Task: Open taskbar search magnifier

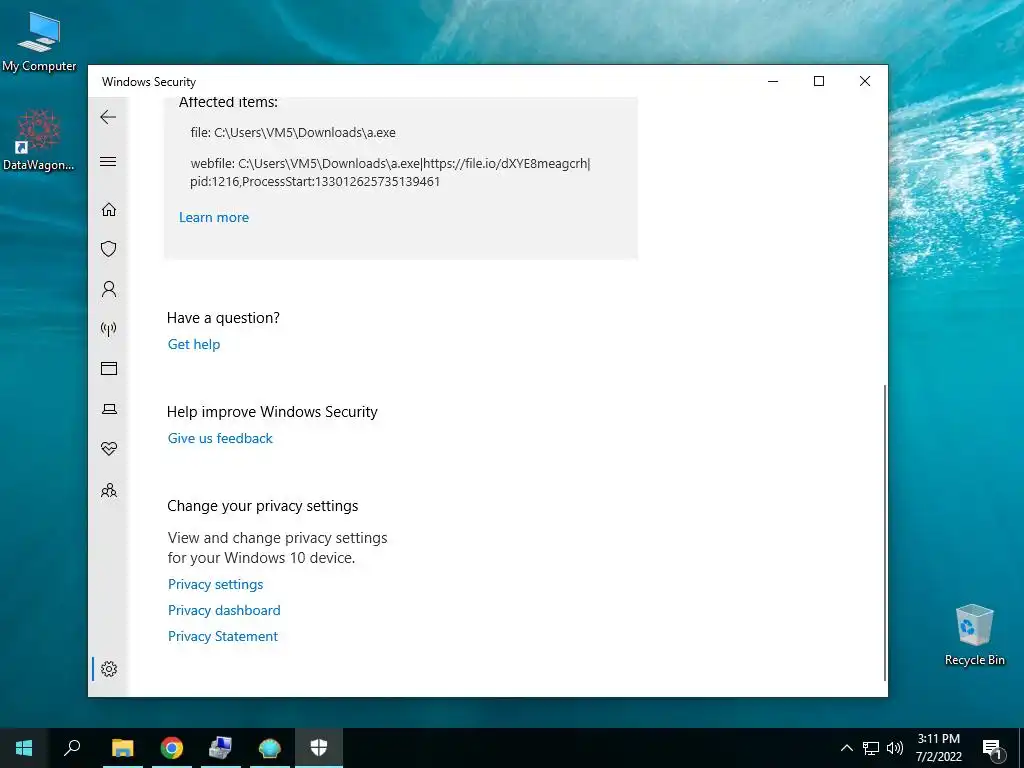Action: tap(72, 748)
